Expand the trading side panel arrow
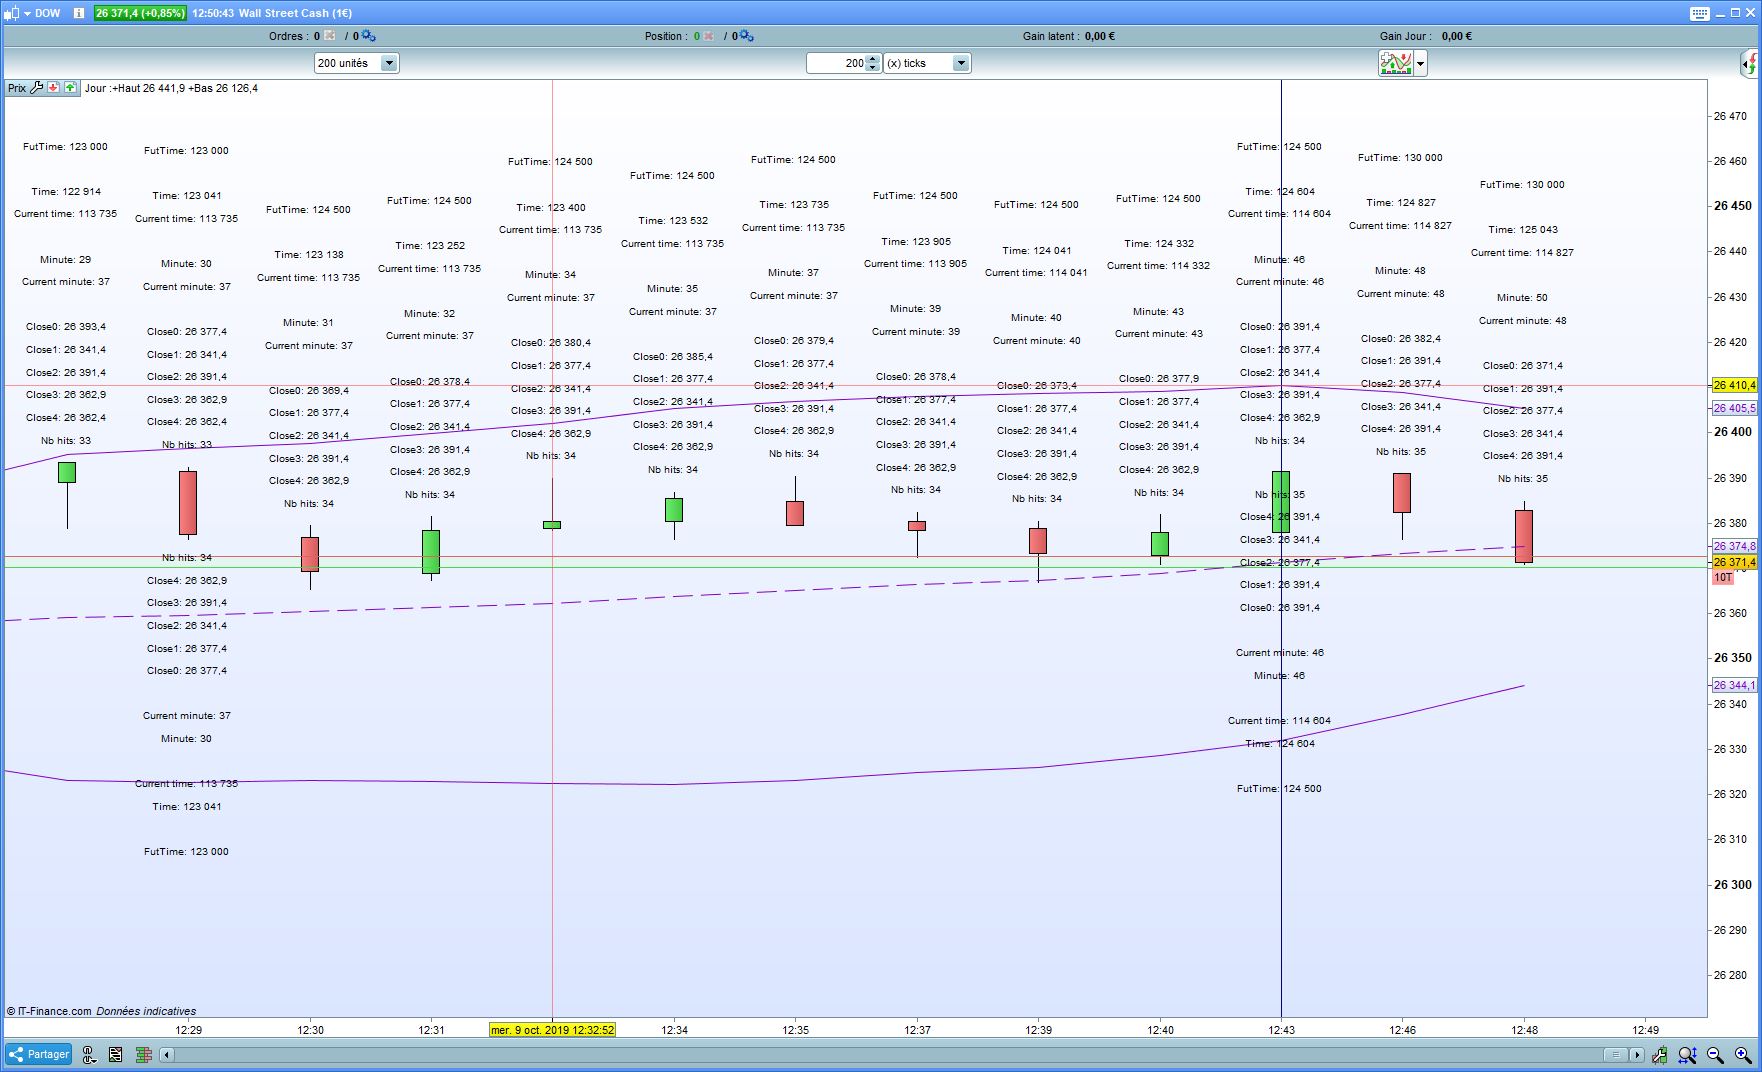The image size is (1762, 1072). pos(1750,64)
